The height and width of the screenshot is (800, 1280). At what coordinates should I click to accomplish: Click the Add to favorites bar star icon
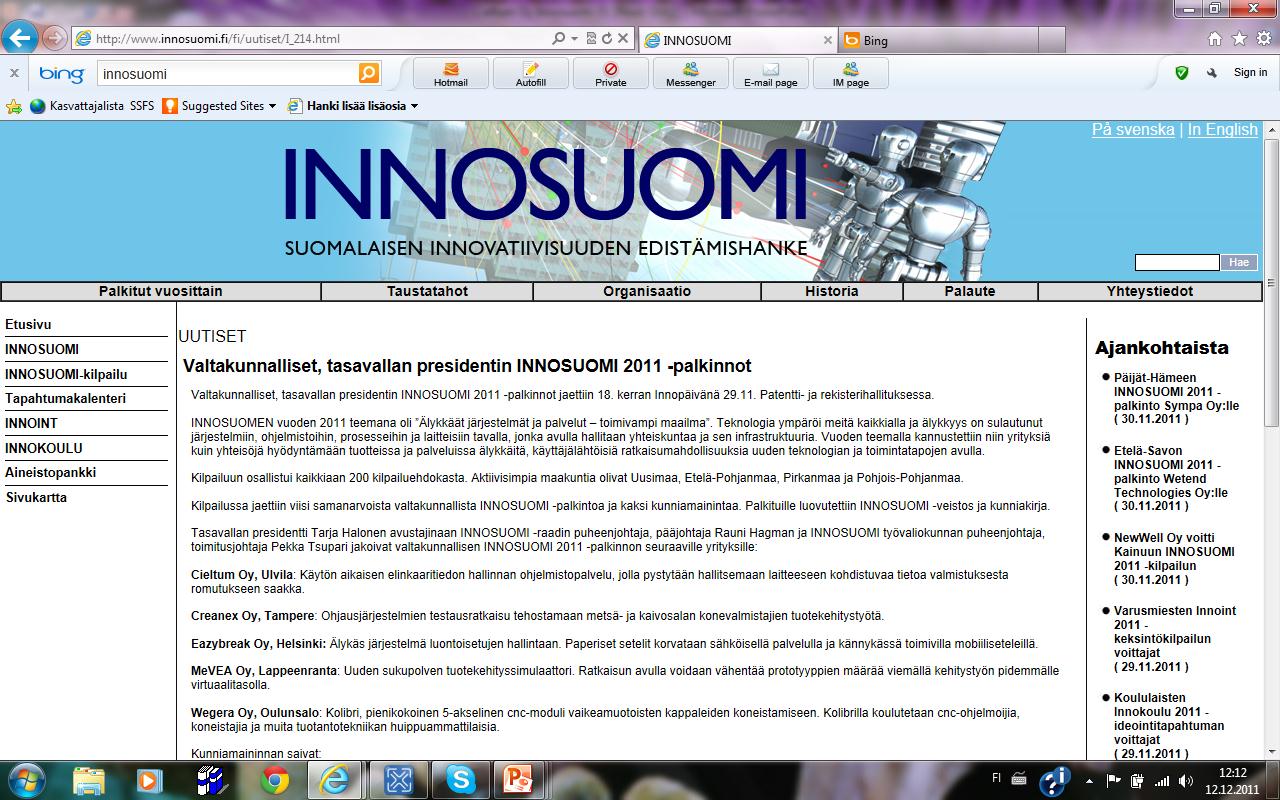(x=14, y=106)
